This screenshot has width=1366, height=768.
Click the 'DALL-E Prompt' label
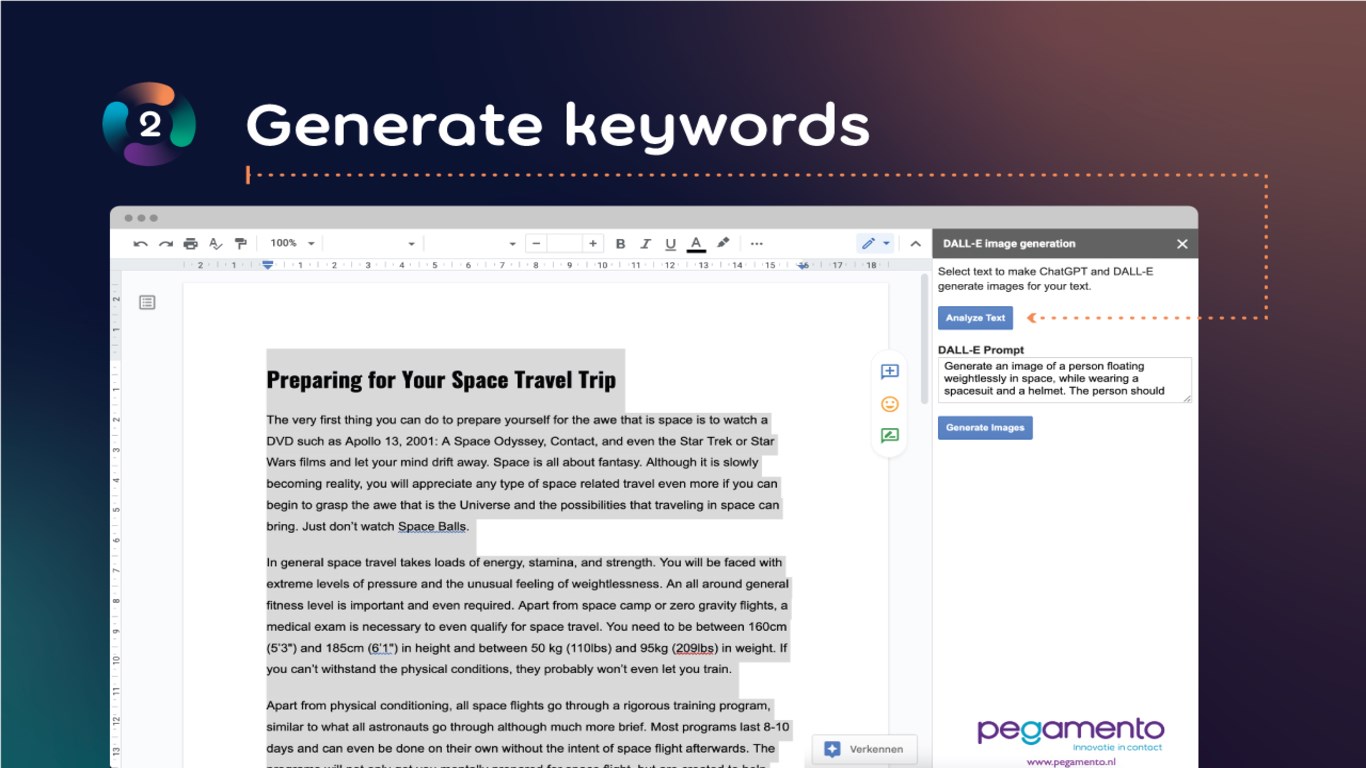pos(981,350)
